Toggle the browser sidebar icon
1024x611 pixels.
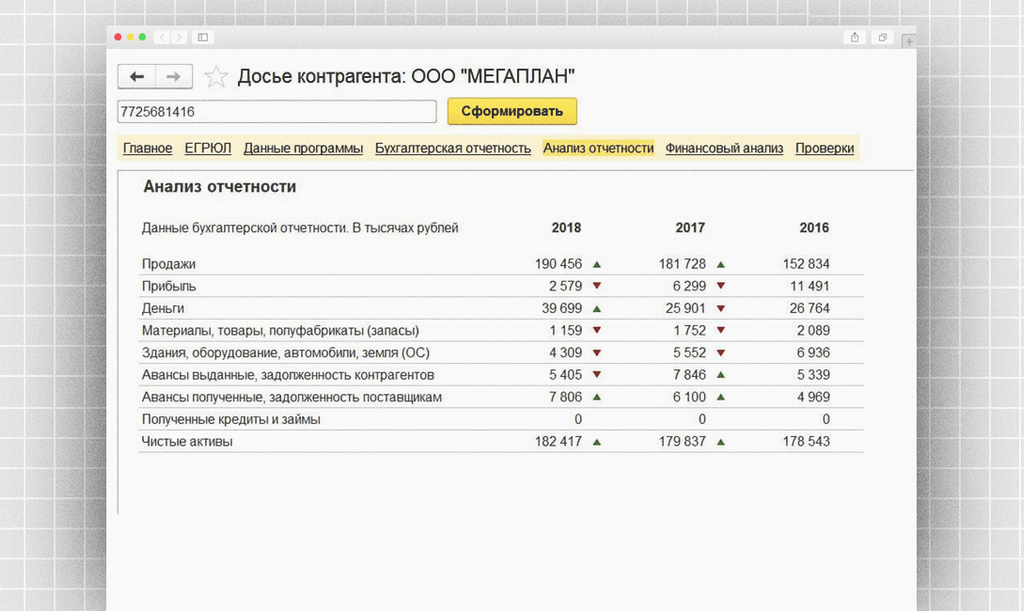203,37
